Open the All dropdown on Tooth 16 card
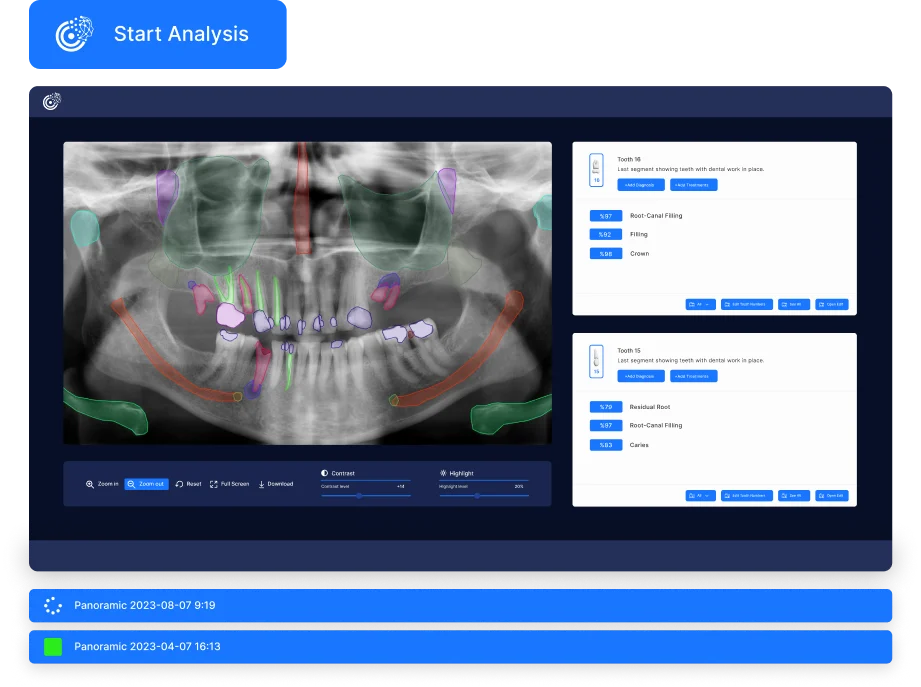This screenshot has height=687, width=921. 700,304
